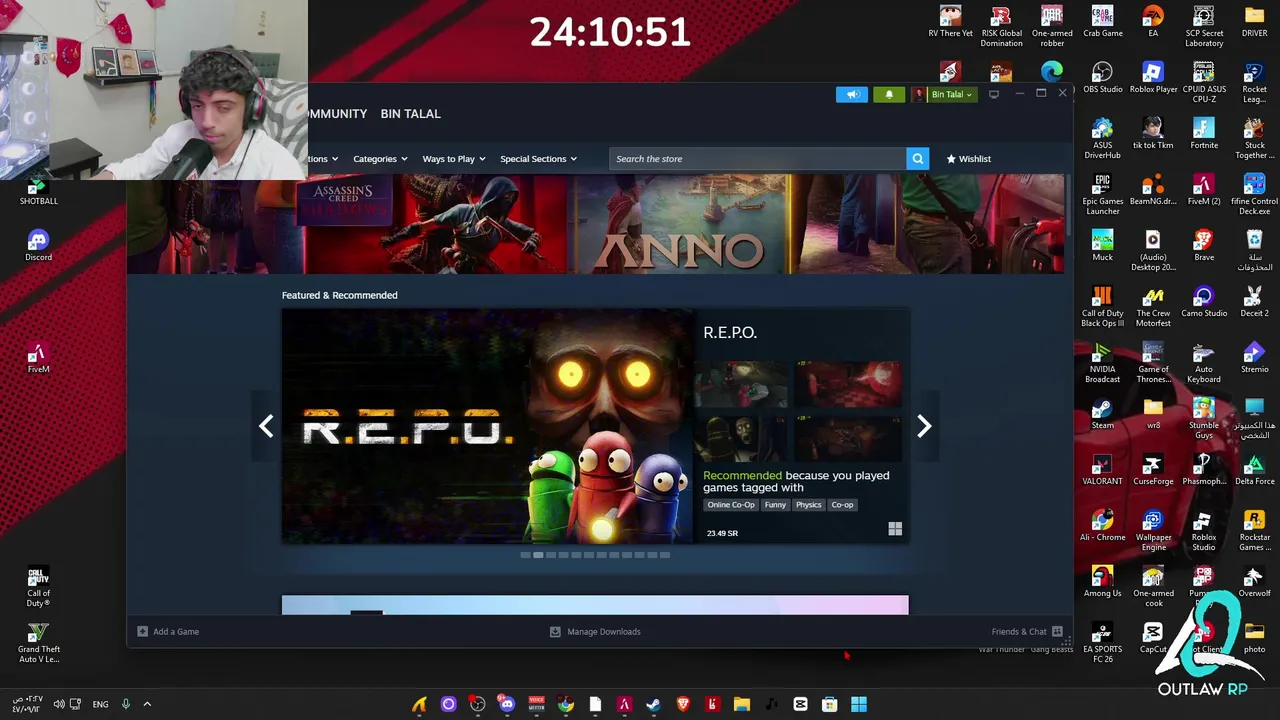Open the Epic Games Launcher desktop icon
The image size is (1280, 720).
tap(1102, 195)
